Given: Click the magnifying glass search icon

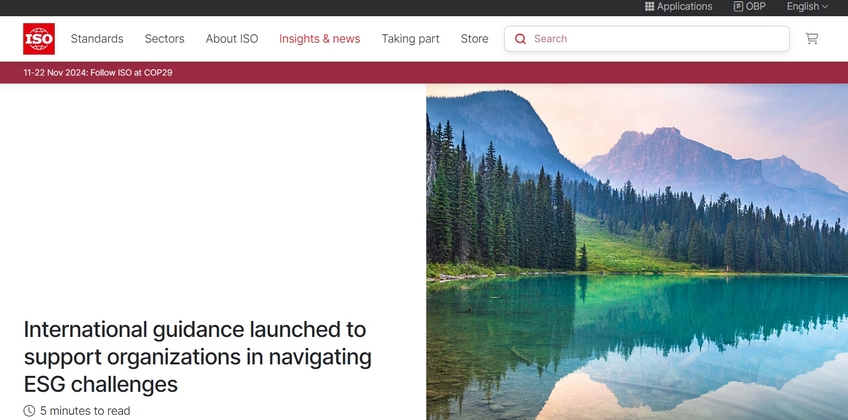Looking at the screenshot, I should click(520, 39).
